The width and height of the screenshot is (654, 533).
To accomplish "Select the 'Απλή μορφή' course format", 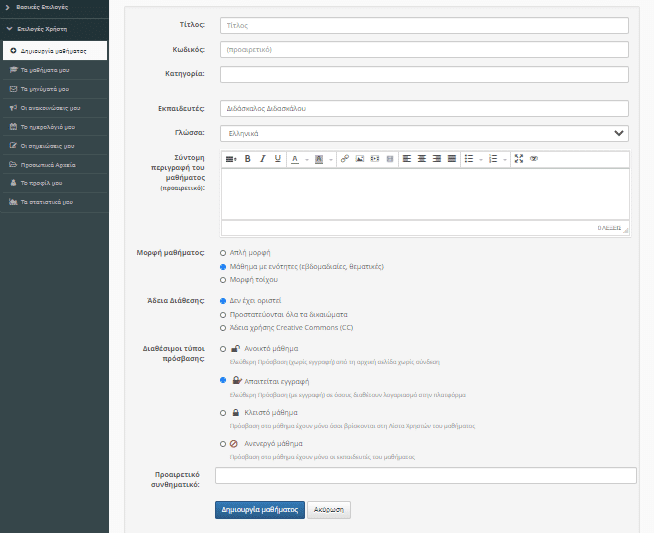I will point(222,253).
